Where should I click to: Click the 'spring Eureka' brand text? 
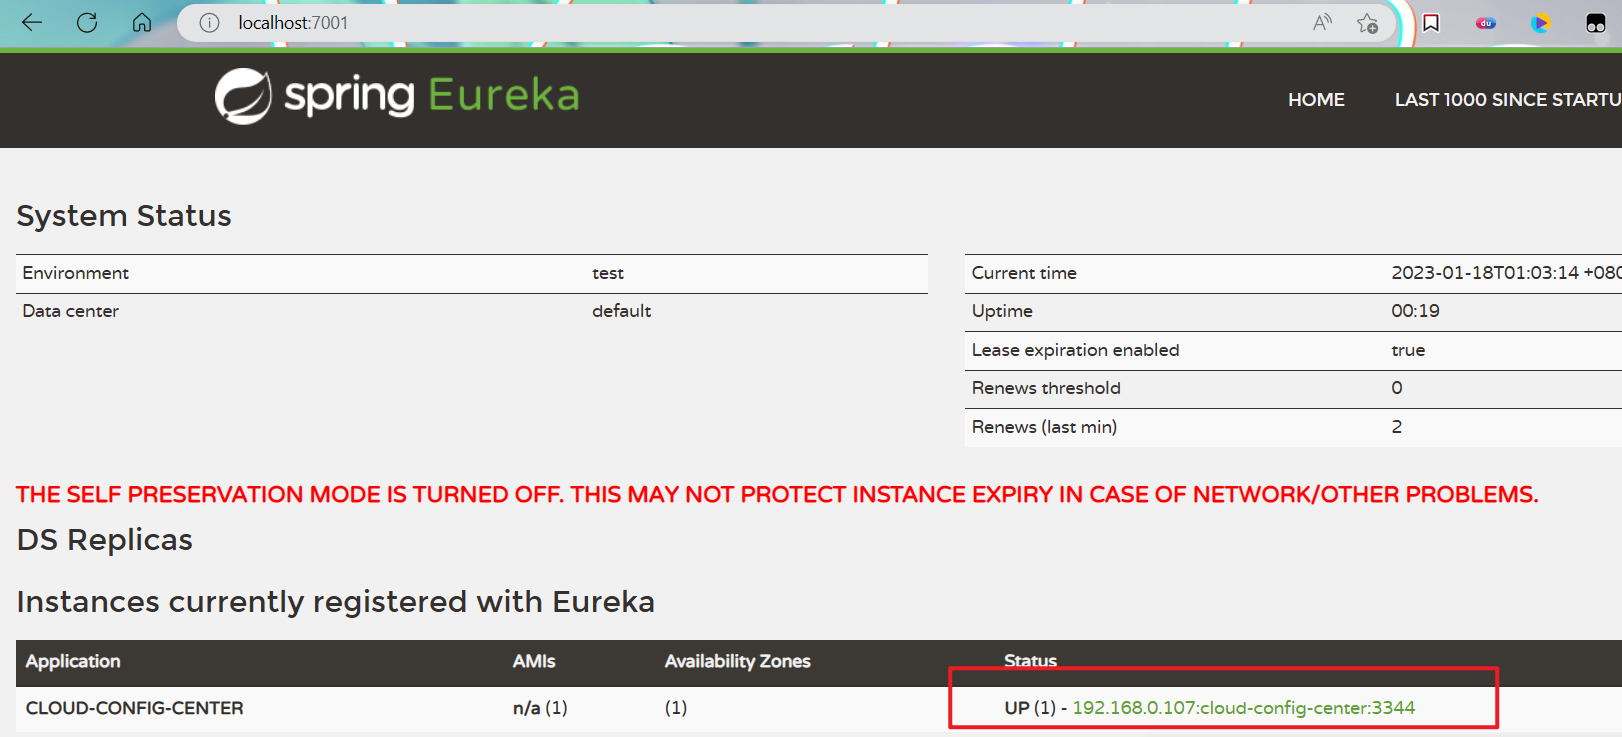click(x=432, y=96)
